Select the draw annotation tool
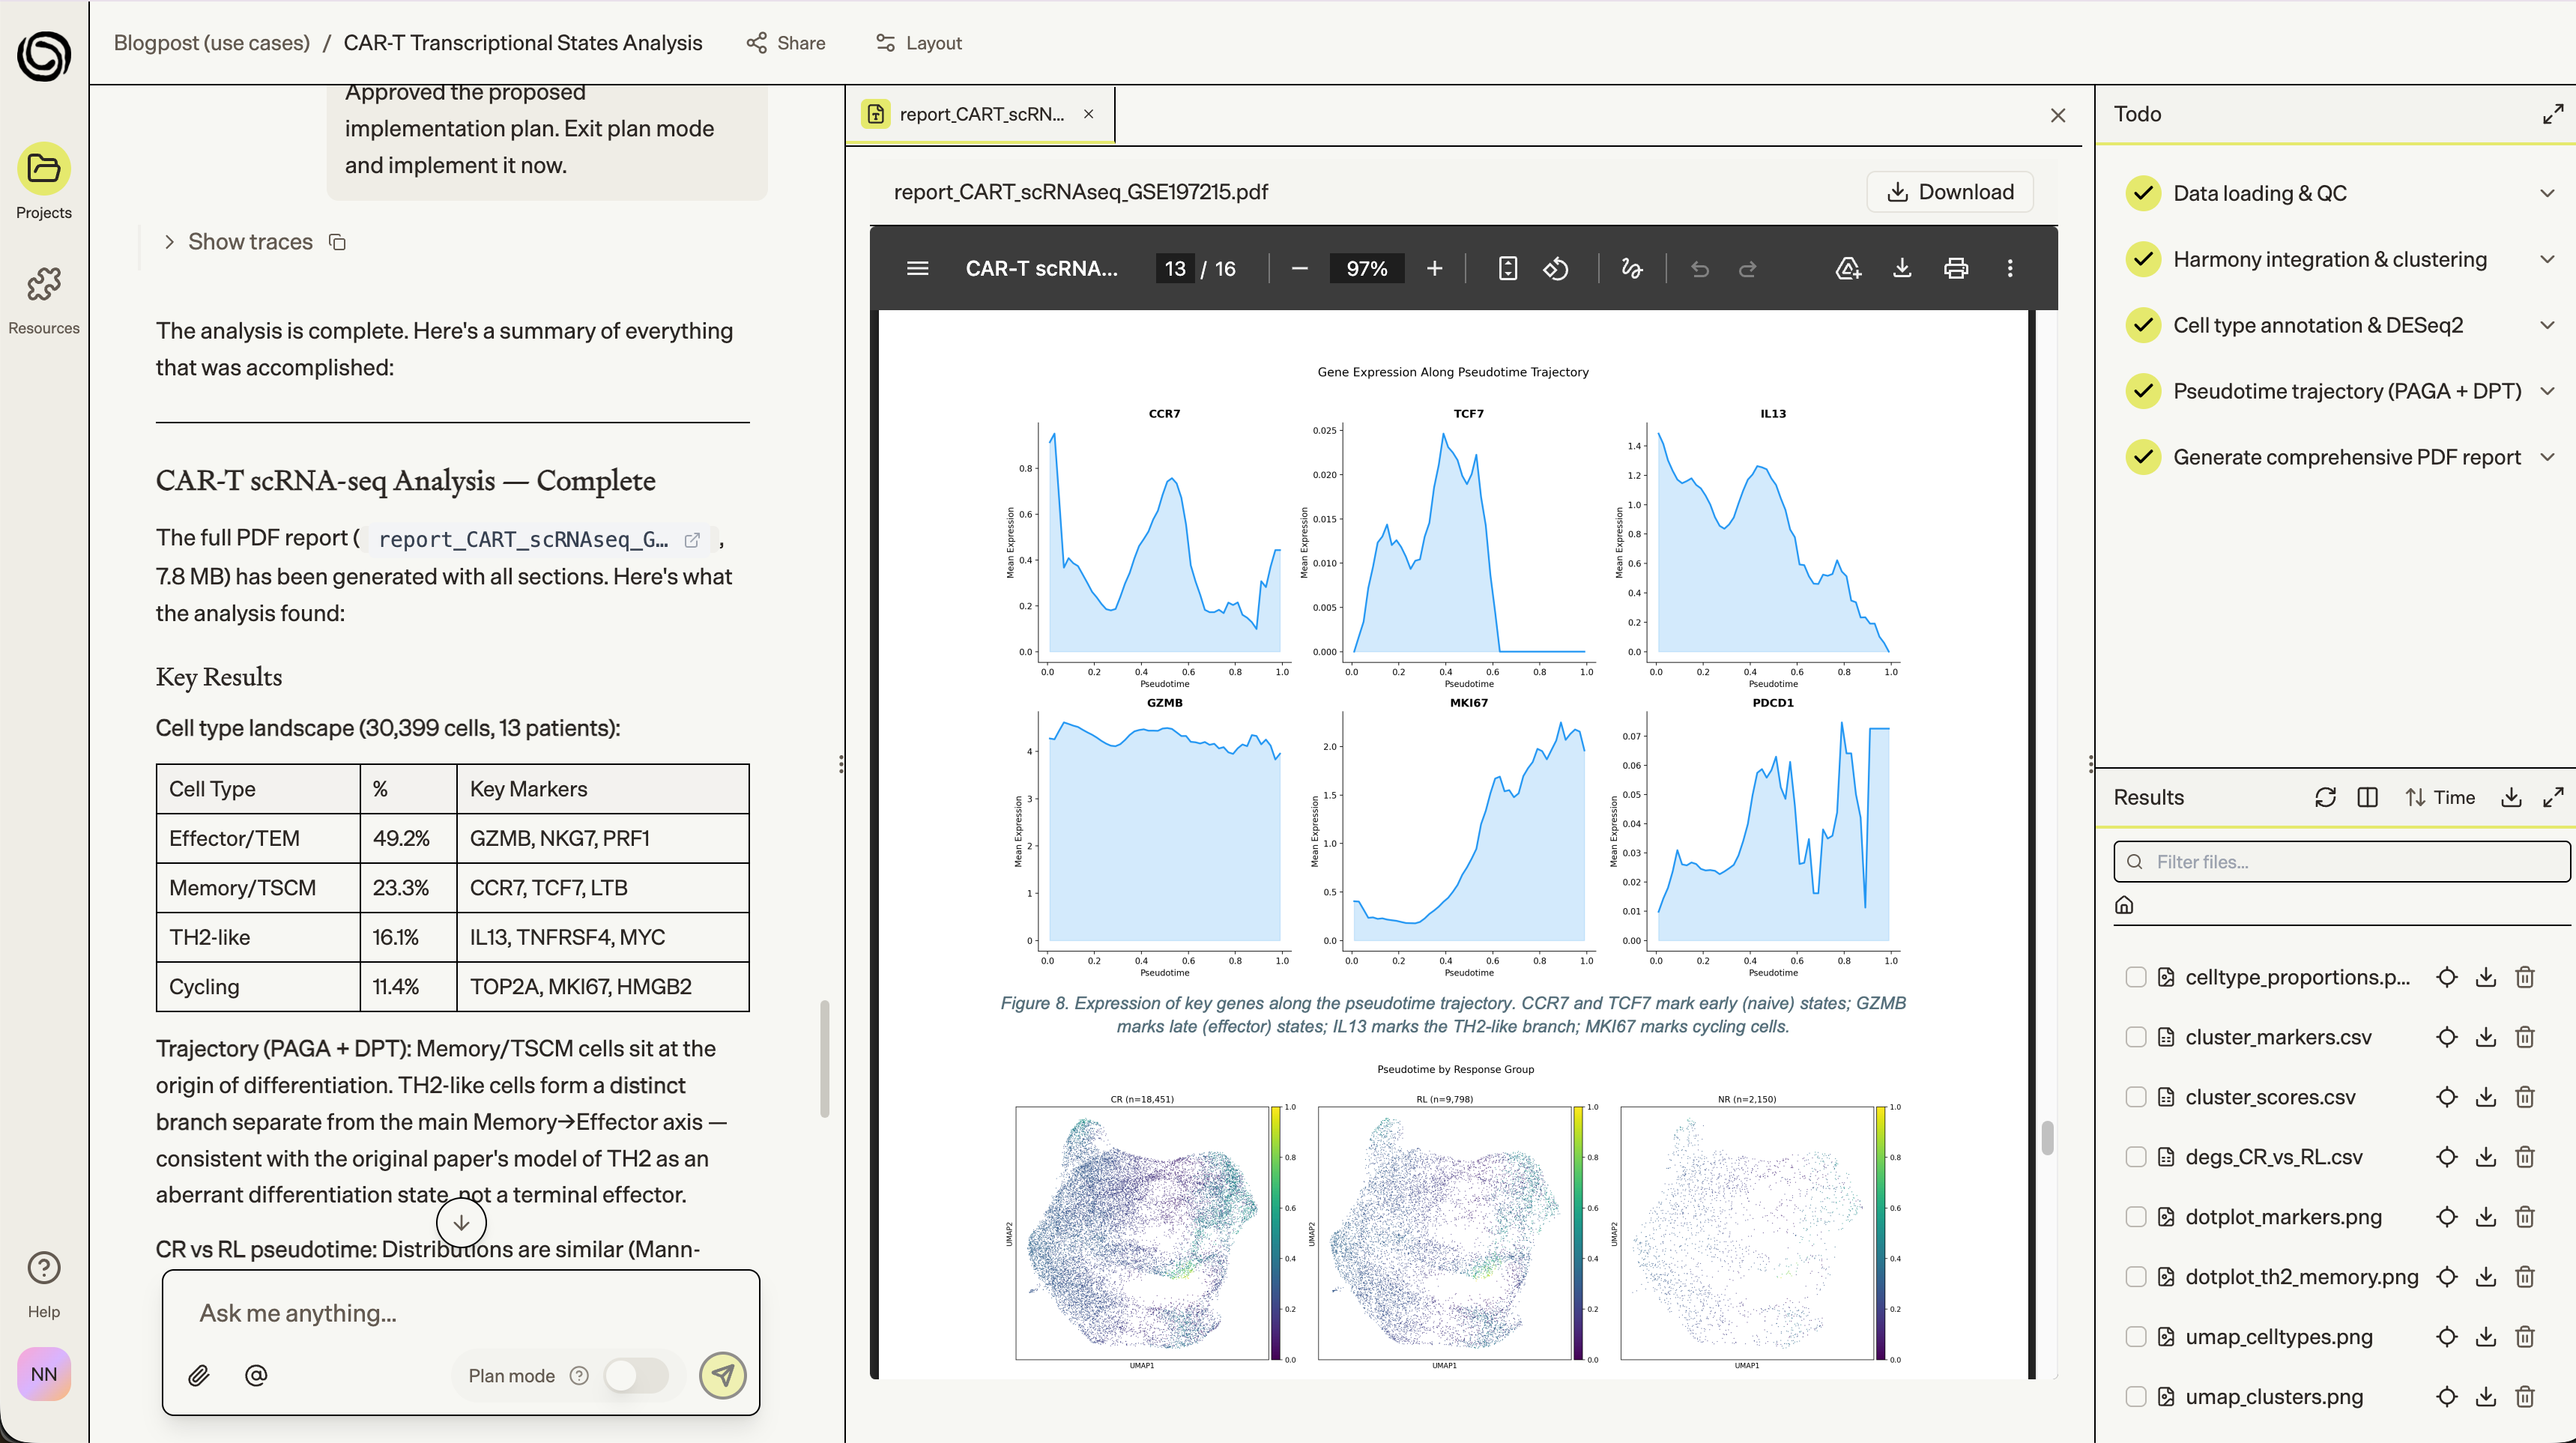2576x1443 pixels. [1632, 269]
